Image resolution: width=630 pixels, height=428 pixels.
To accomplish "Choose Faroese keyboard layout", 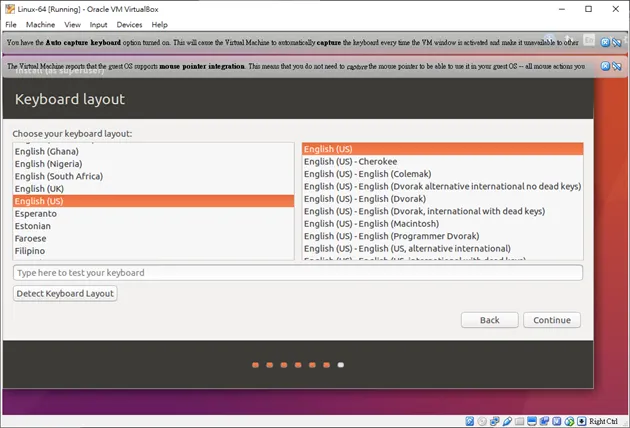I will (153, 239).
